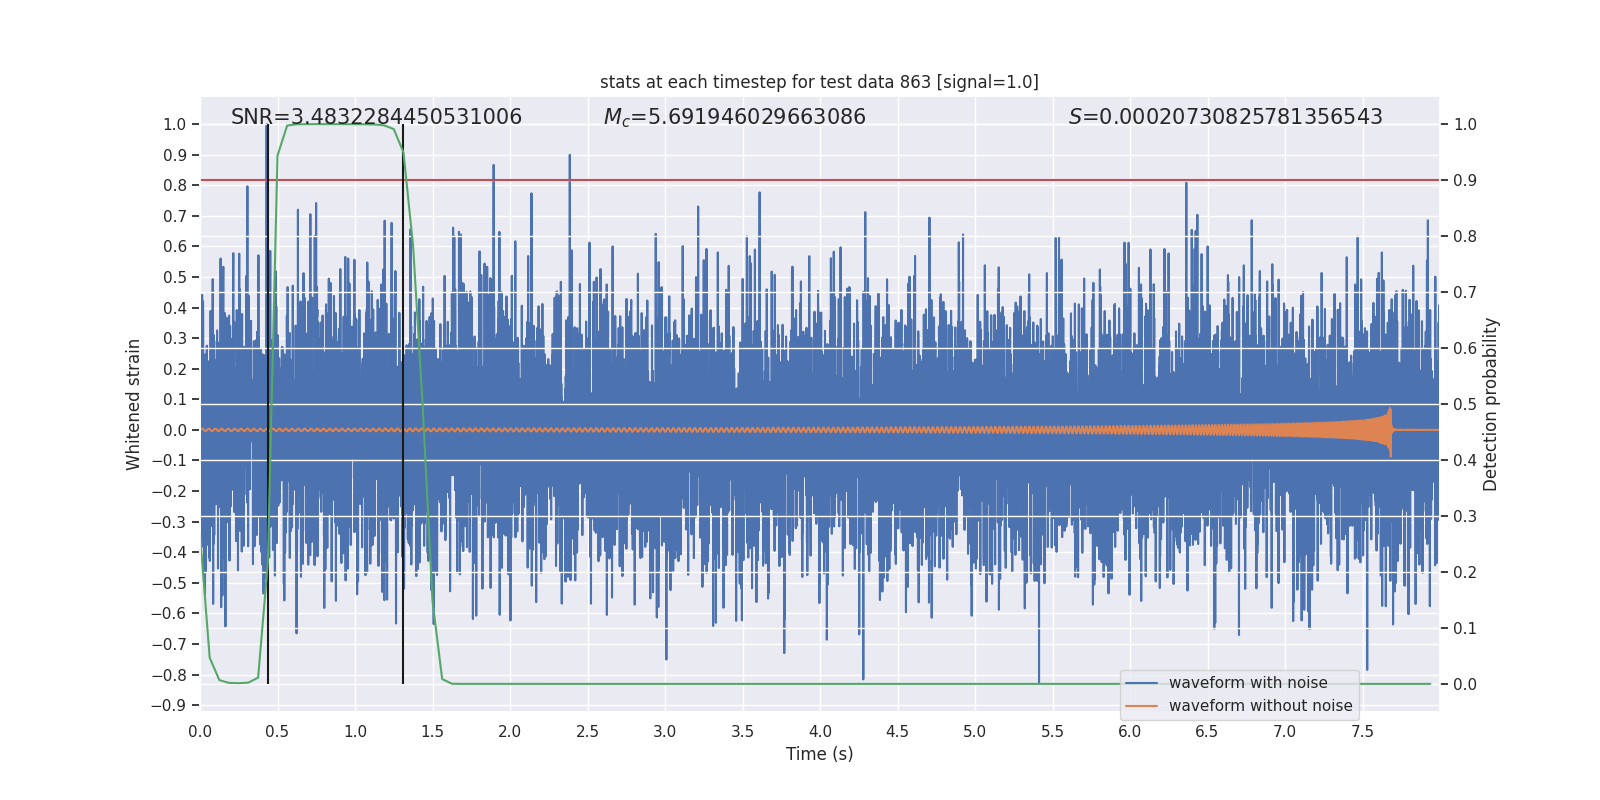Click detection probability tick label 0.4
Viewport: 1600px width, 800px height.
pyautogui.click(x=1465, y=461)
